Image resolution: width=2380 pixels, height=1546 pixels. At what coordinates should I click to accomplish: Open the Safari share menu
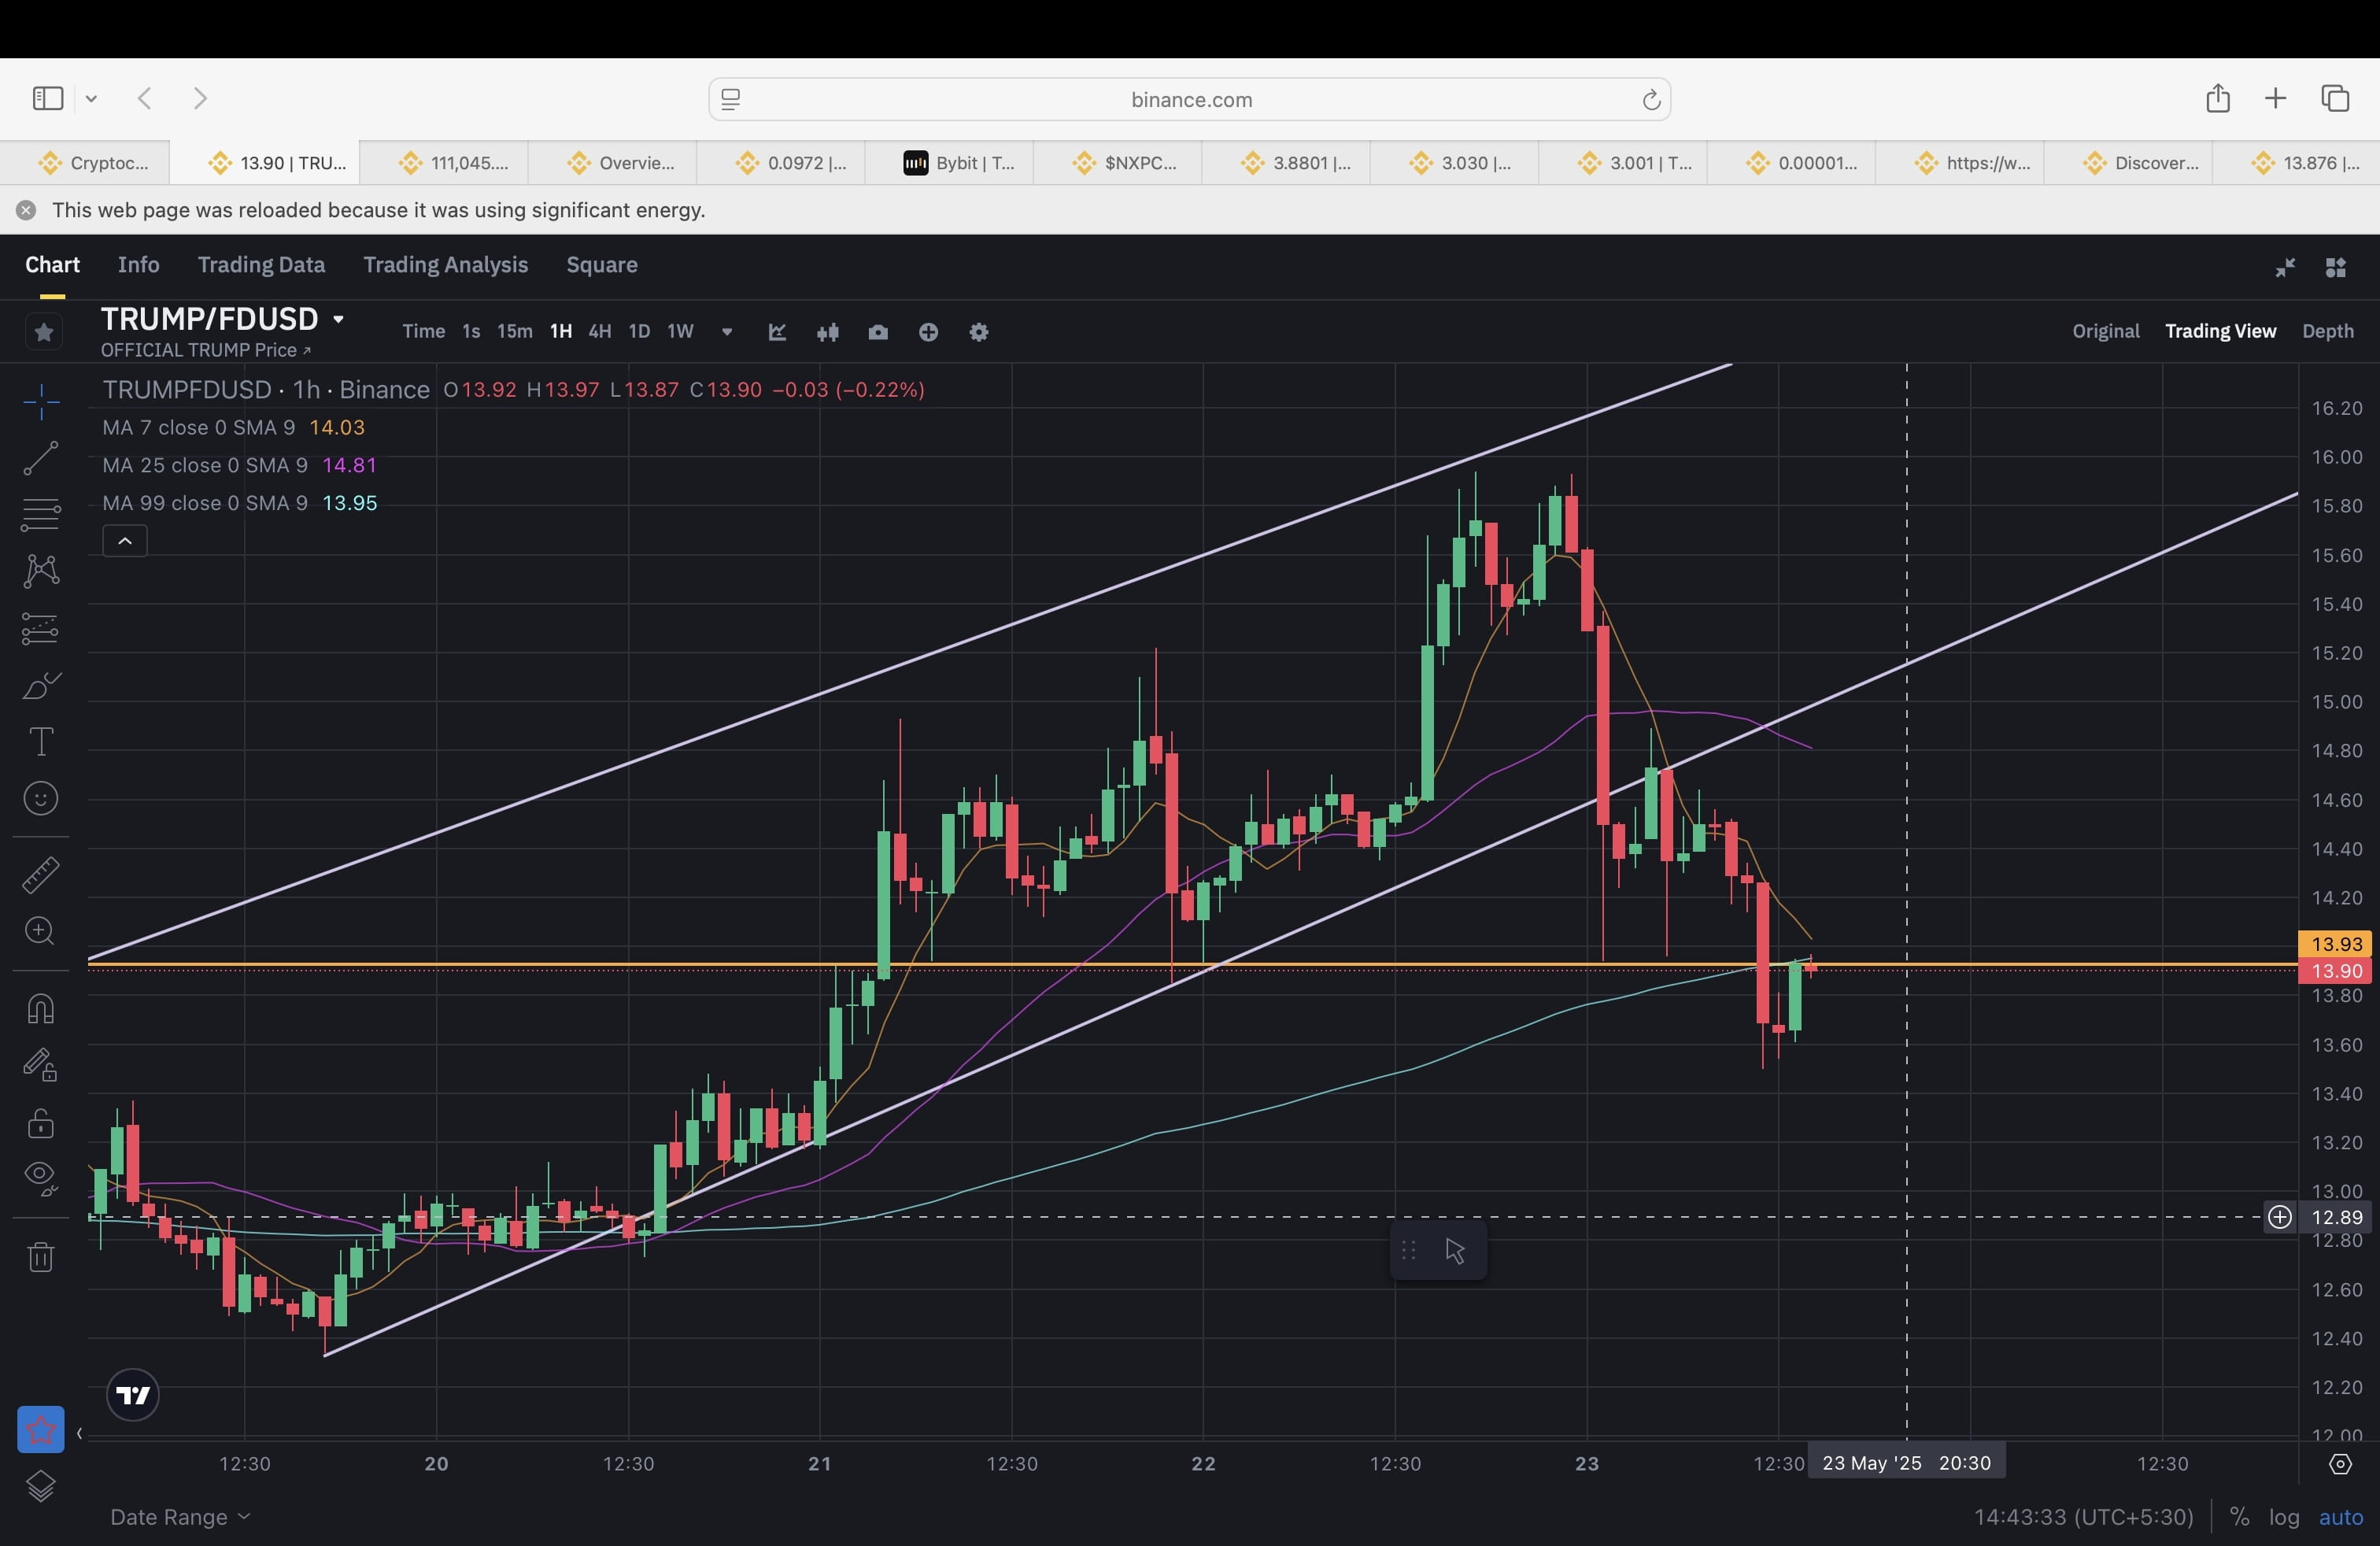tap(2218, 98)
